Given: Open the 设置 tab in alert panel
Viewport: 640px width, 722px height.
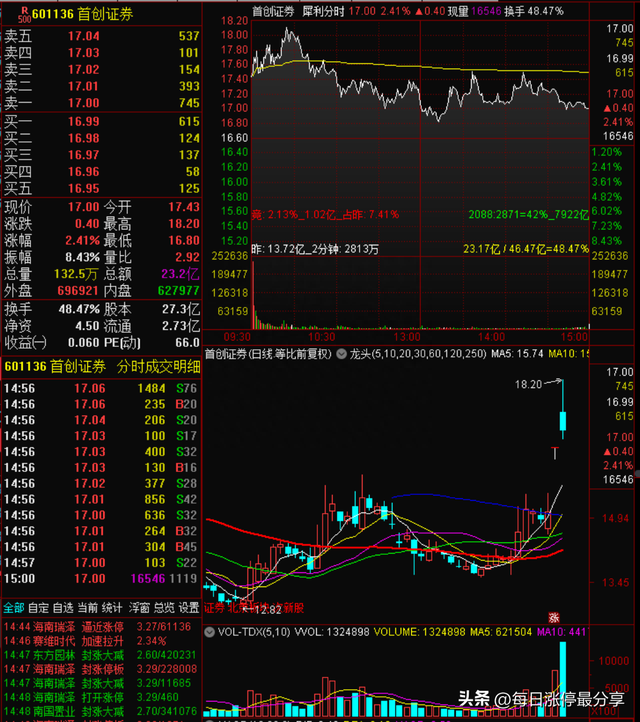Looking at the screenshot, I should [x=189, y=607].
